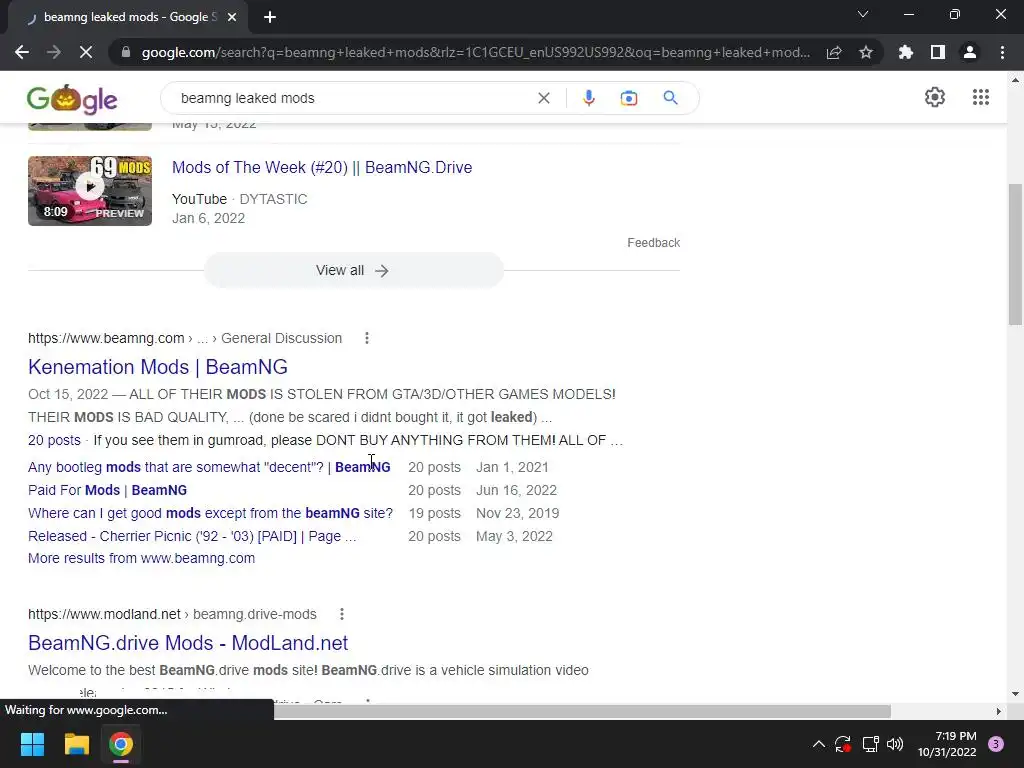Go back to the previous page
The height and width of the screenshot is (768, 1024).
pyautogui.click(x=22, y=52)
